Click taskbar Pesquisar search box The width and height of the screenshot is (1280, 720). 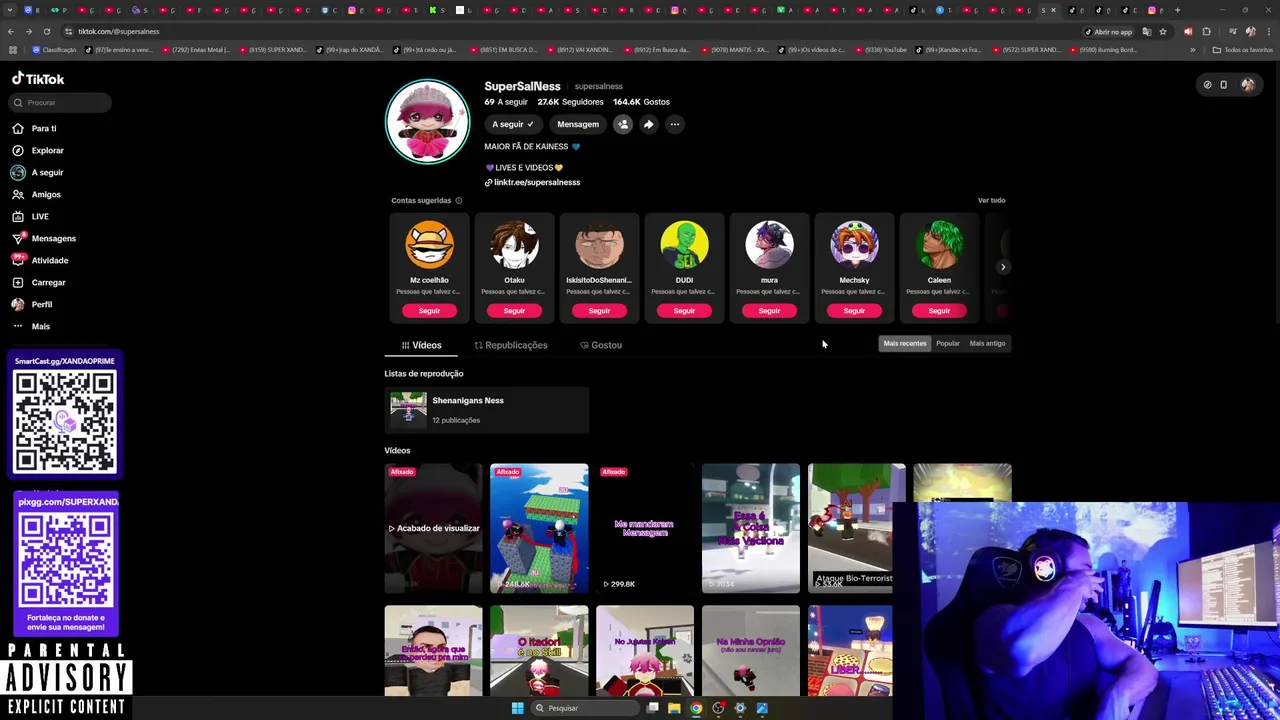coord(585,708)
